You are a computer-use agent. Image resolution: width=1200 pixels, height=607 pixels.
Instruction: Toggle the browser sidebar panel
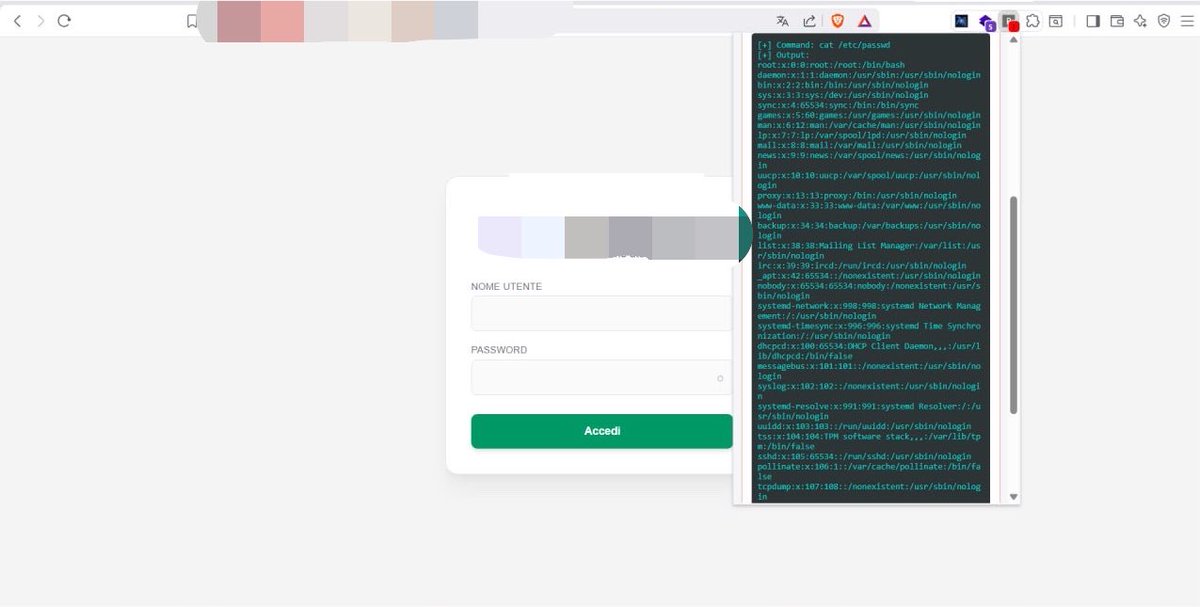pyautogui.click(x=1093, y=20)
